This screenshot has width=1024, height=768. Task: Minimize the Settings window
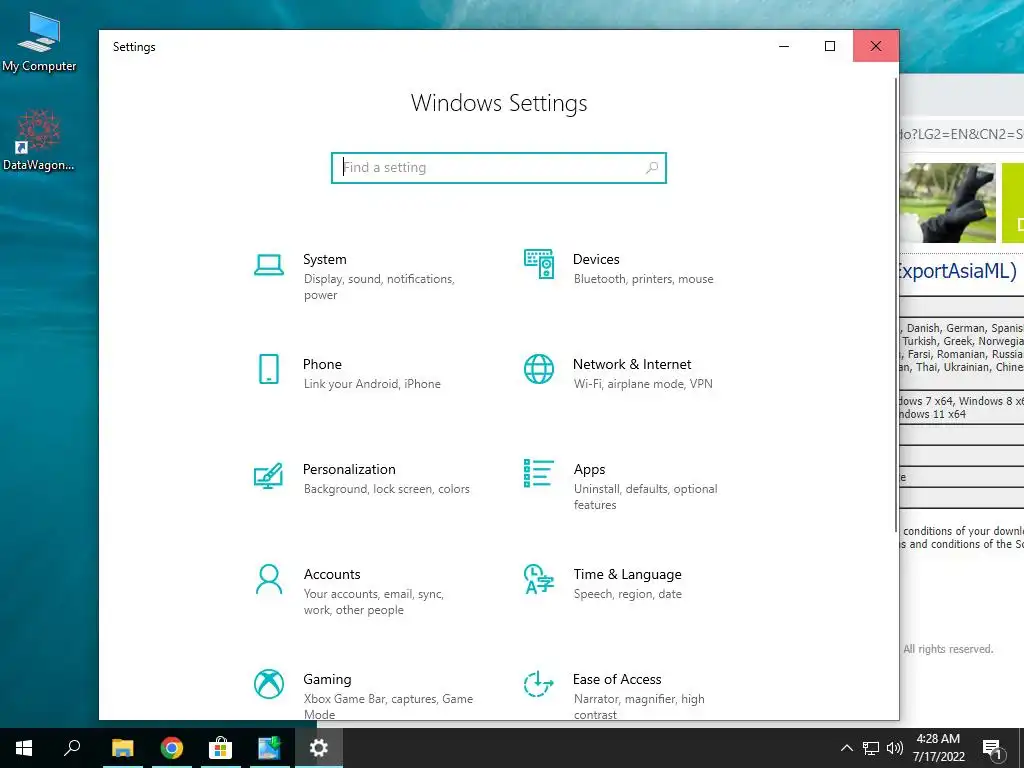784,46
